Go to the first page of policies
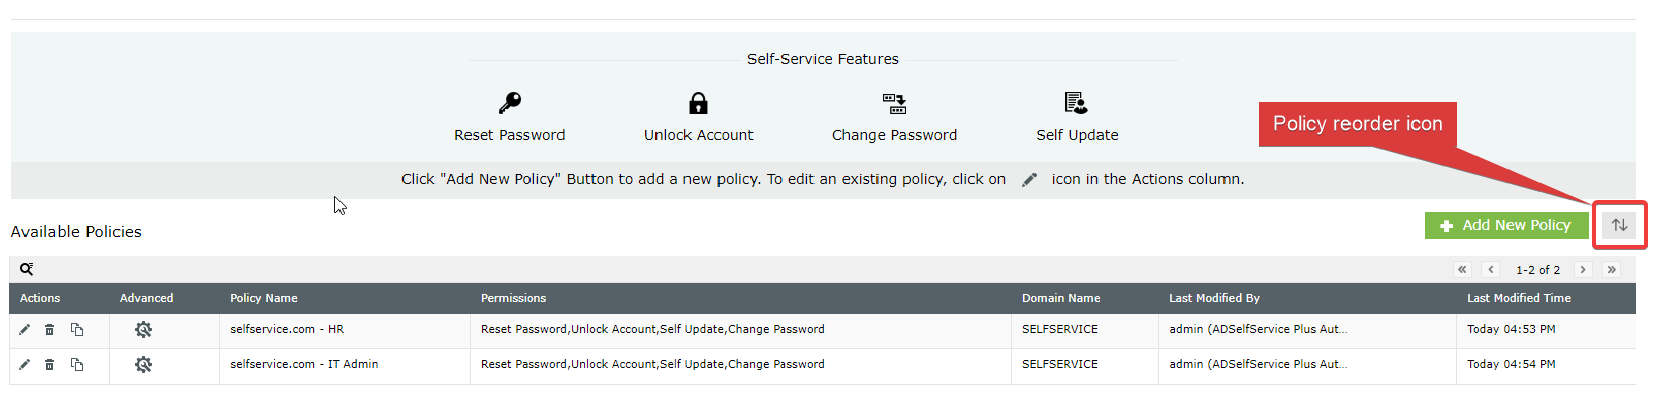Image resolution: width=1676 pixels, height=418 pixels. tap(1462, 270)
